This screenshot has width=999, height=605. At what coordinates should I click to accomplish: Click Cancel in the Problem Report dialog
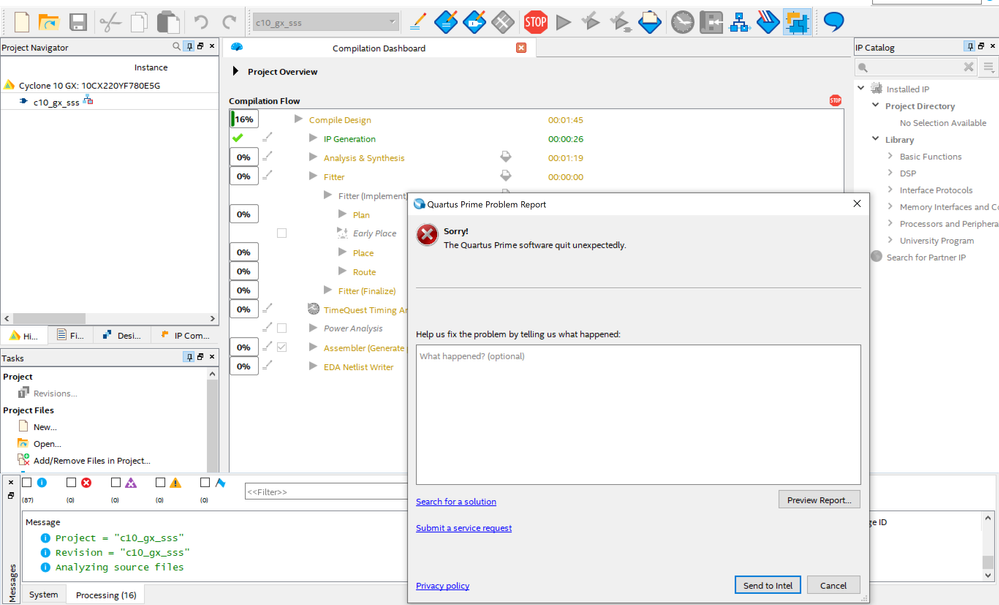(833, 585)
